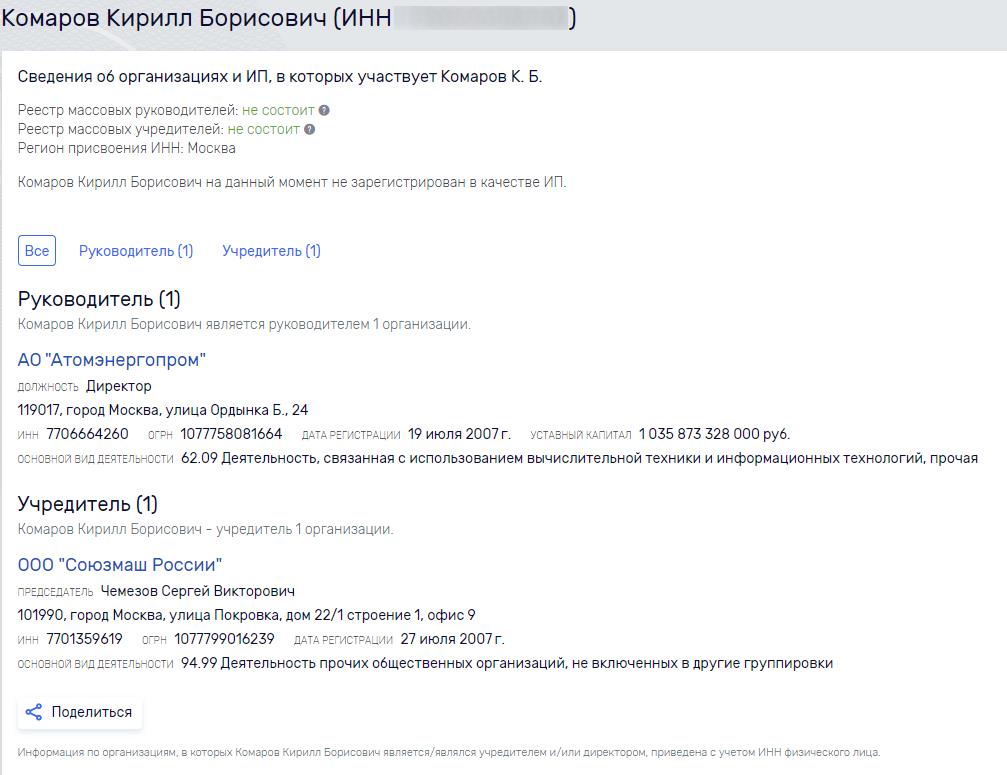This screenshot has height=775, width=1007.
Task: Click the note about not registered as ИП
Action: click(x=292, y=182)
